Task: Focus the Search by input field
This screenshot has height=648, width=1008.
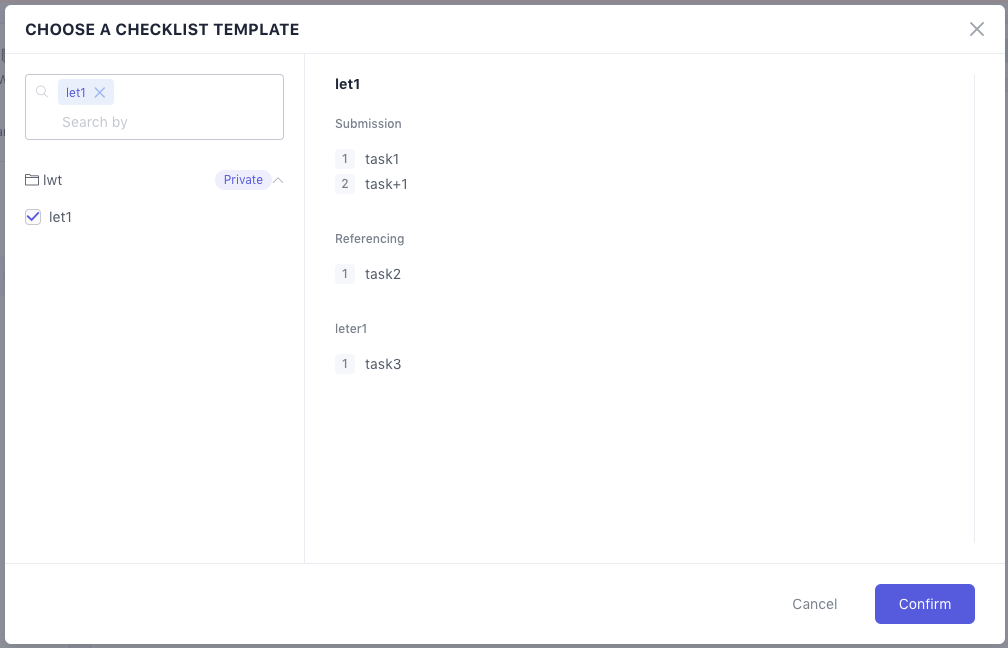Action: (160, 122)
